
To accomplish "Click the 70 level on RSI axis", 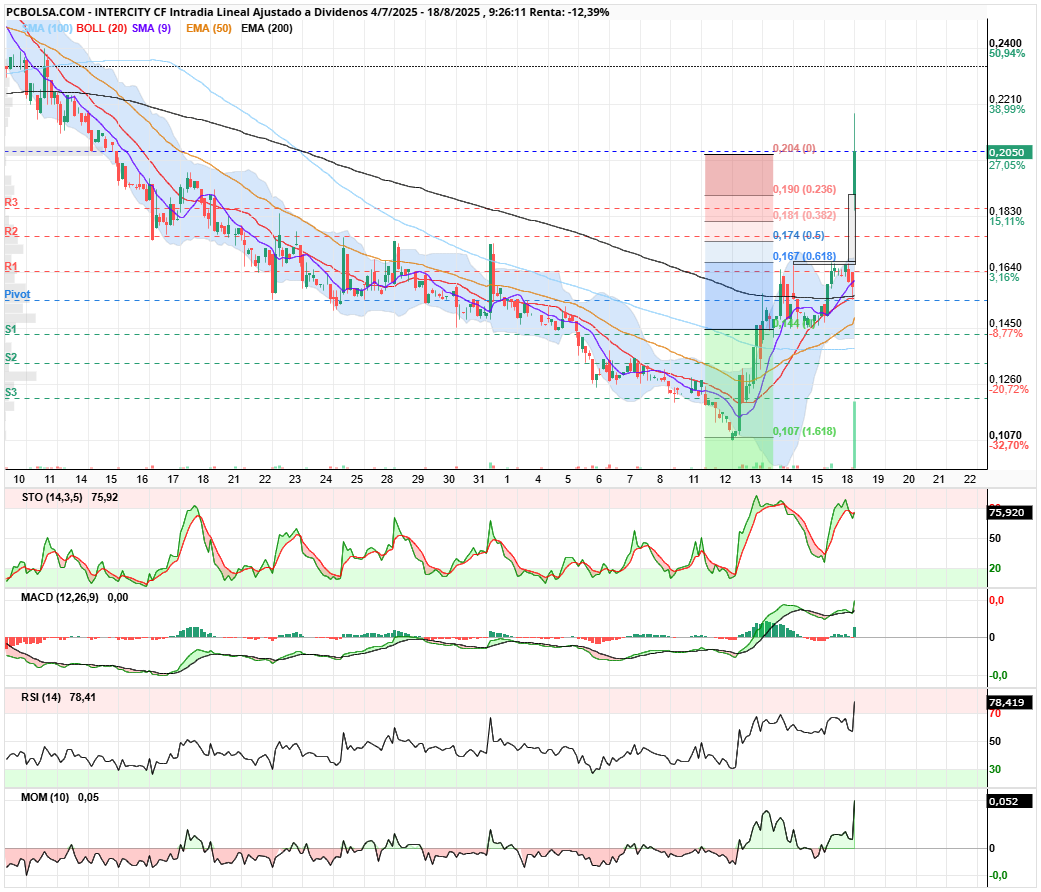I will [995, 714].
